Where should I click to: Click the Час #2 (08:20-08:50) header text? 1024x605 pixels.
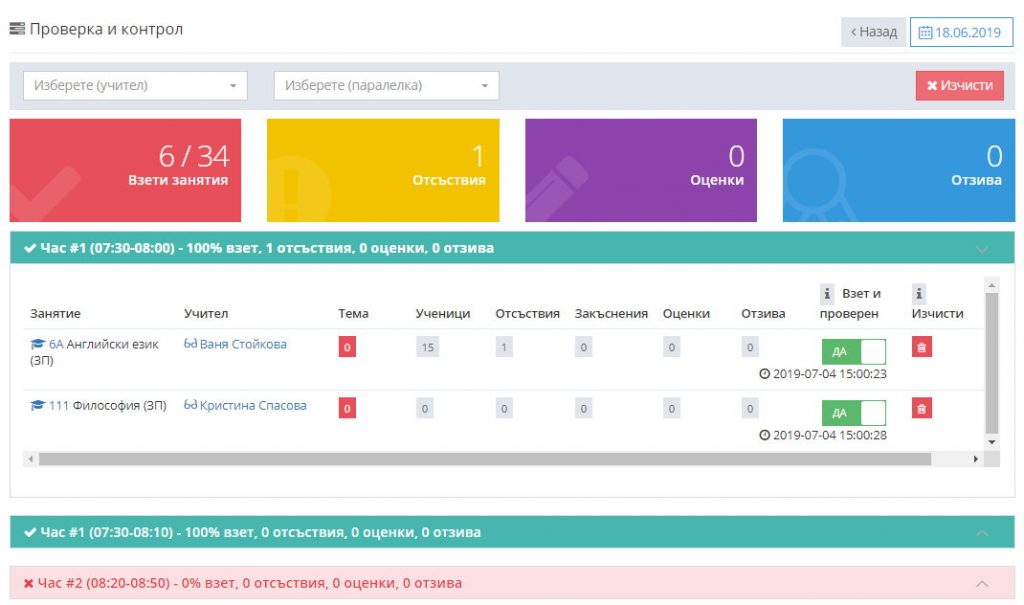tap(249, 583)
